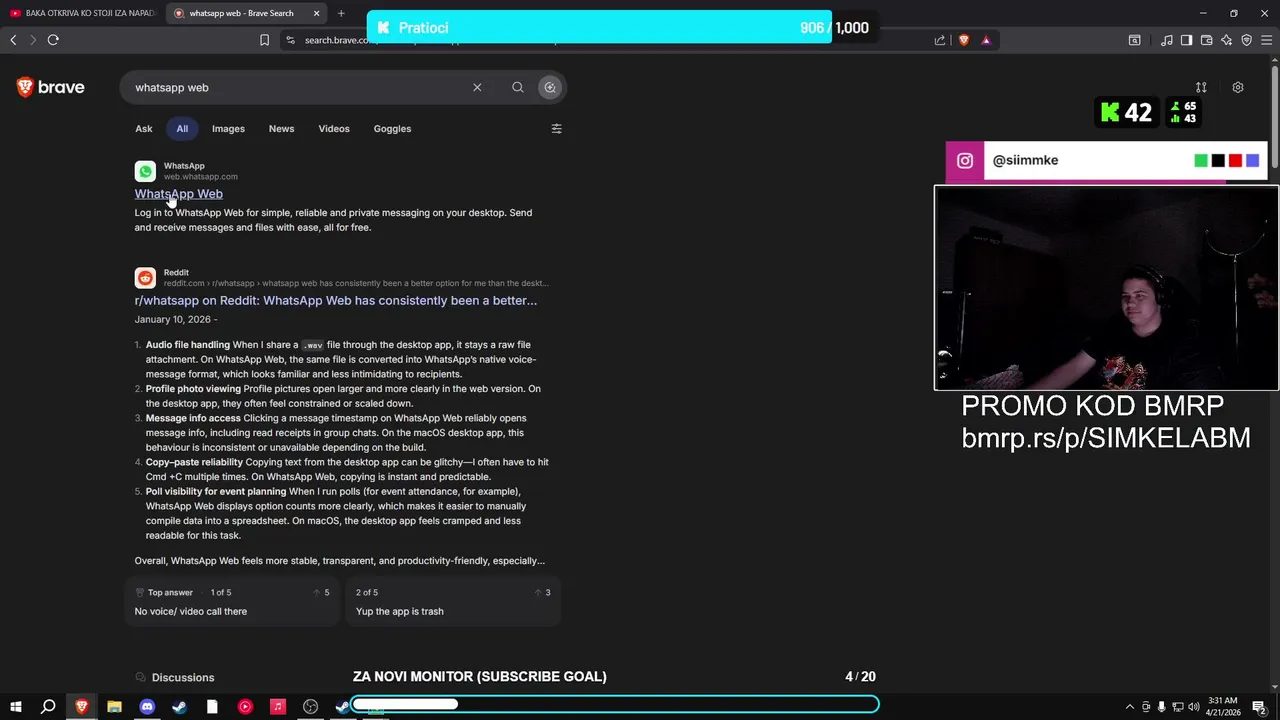Open the Brave Rewards triangle icon
The image size is (1280, 720).
[x=986, y=40]
